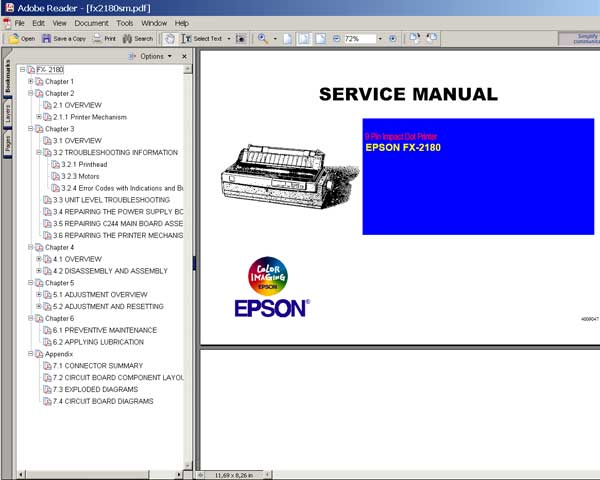Click the Zoom Out minus button
The height and width of the screenshot is (480, 600).
tap(336, 39)
